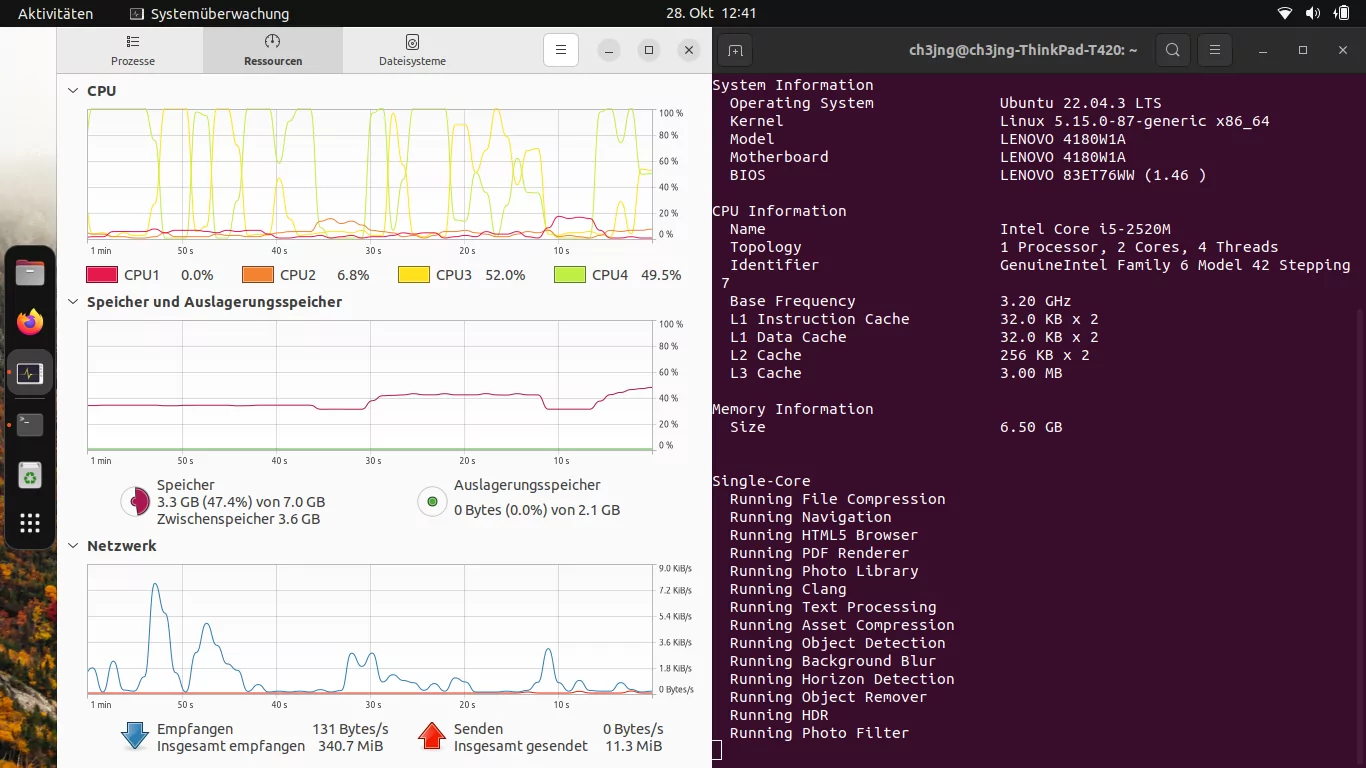Image resolution: width=1366 pixels, height=768 pixels.
Task: Change the CPU3 yellow color swatch
Action: (414, 275)
